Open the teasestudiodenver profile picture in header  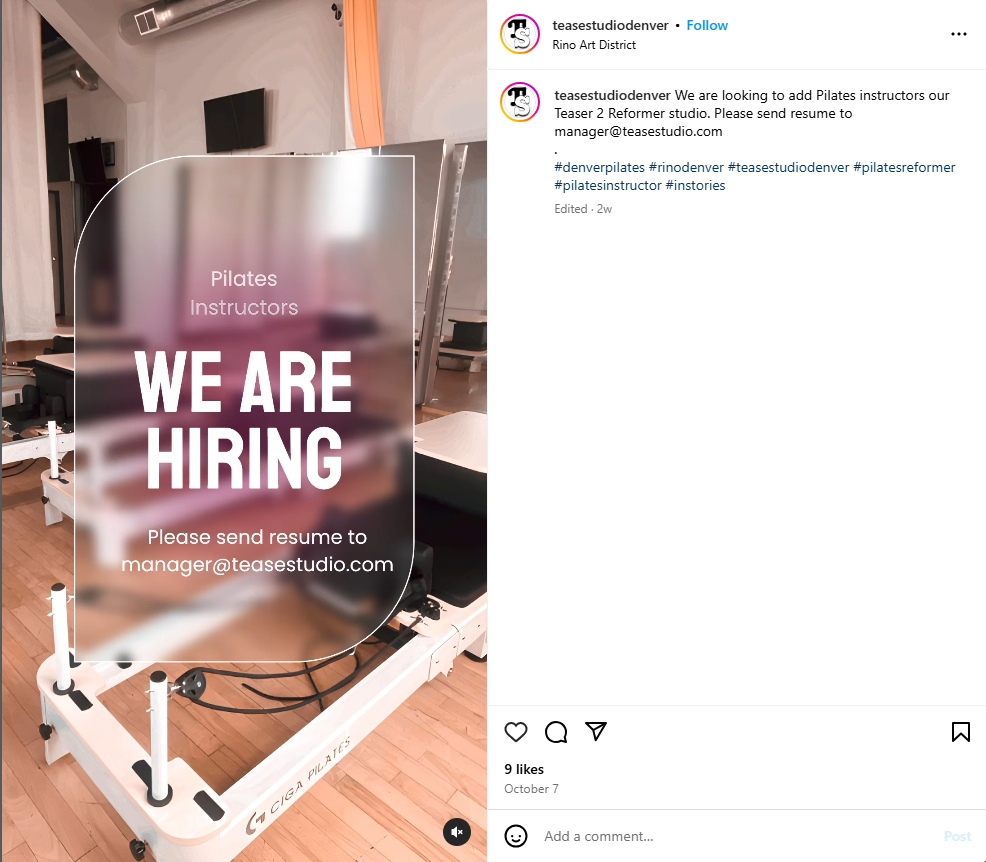pyautogui.click(x=520, y=34)
